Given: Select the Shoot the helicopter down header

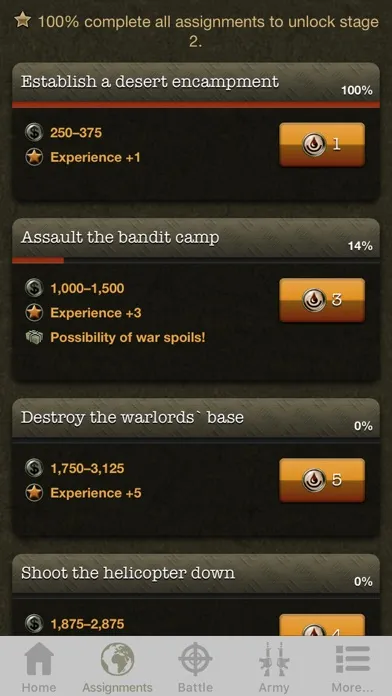Looking at the screenshot, I should tap(196, 573).
